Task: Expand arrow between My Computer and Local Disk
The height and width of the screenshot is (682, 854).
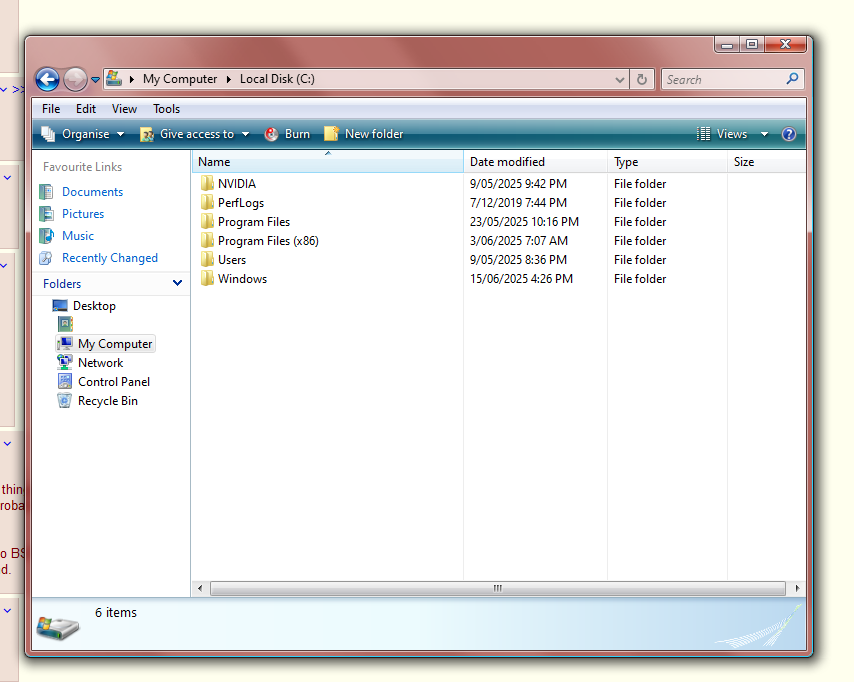Action: 229,80
